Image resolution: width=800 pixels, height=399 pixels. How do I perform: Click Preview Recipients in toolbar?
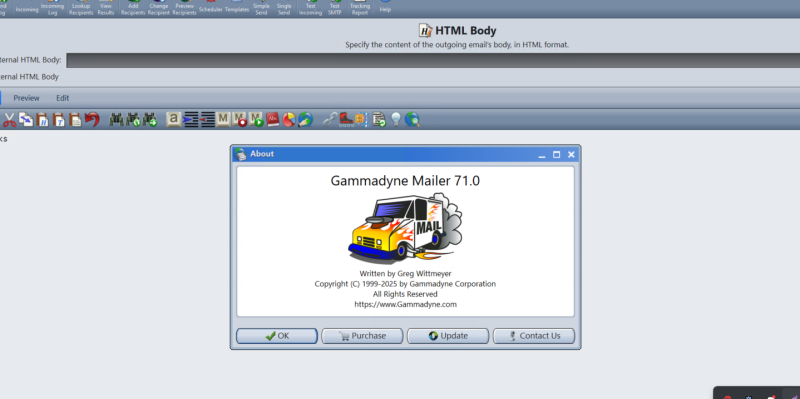tap(184, 7)
